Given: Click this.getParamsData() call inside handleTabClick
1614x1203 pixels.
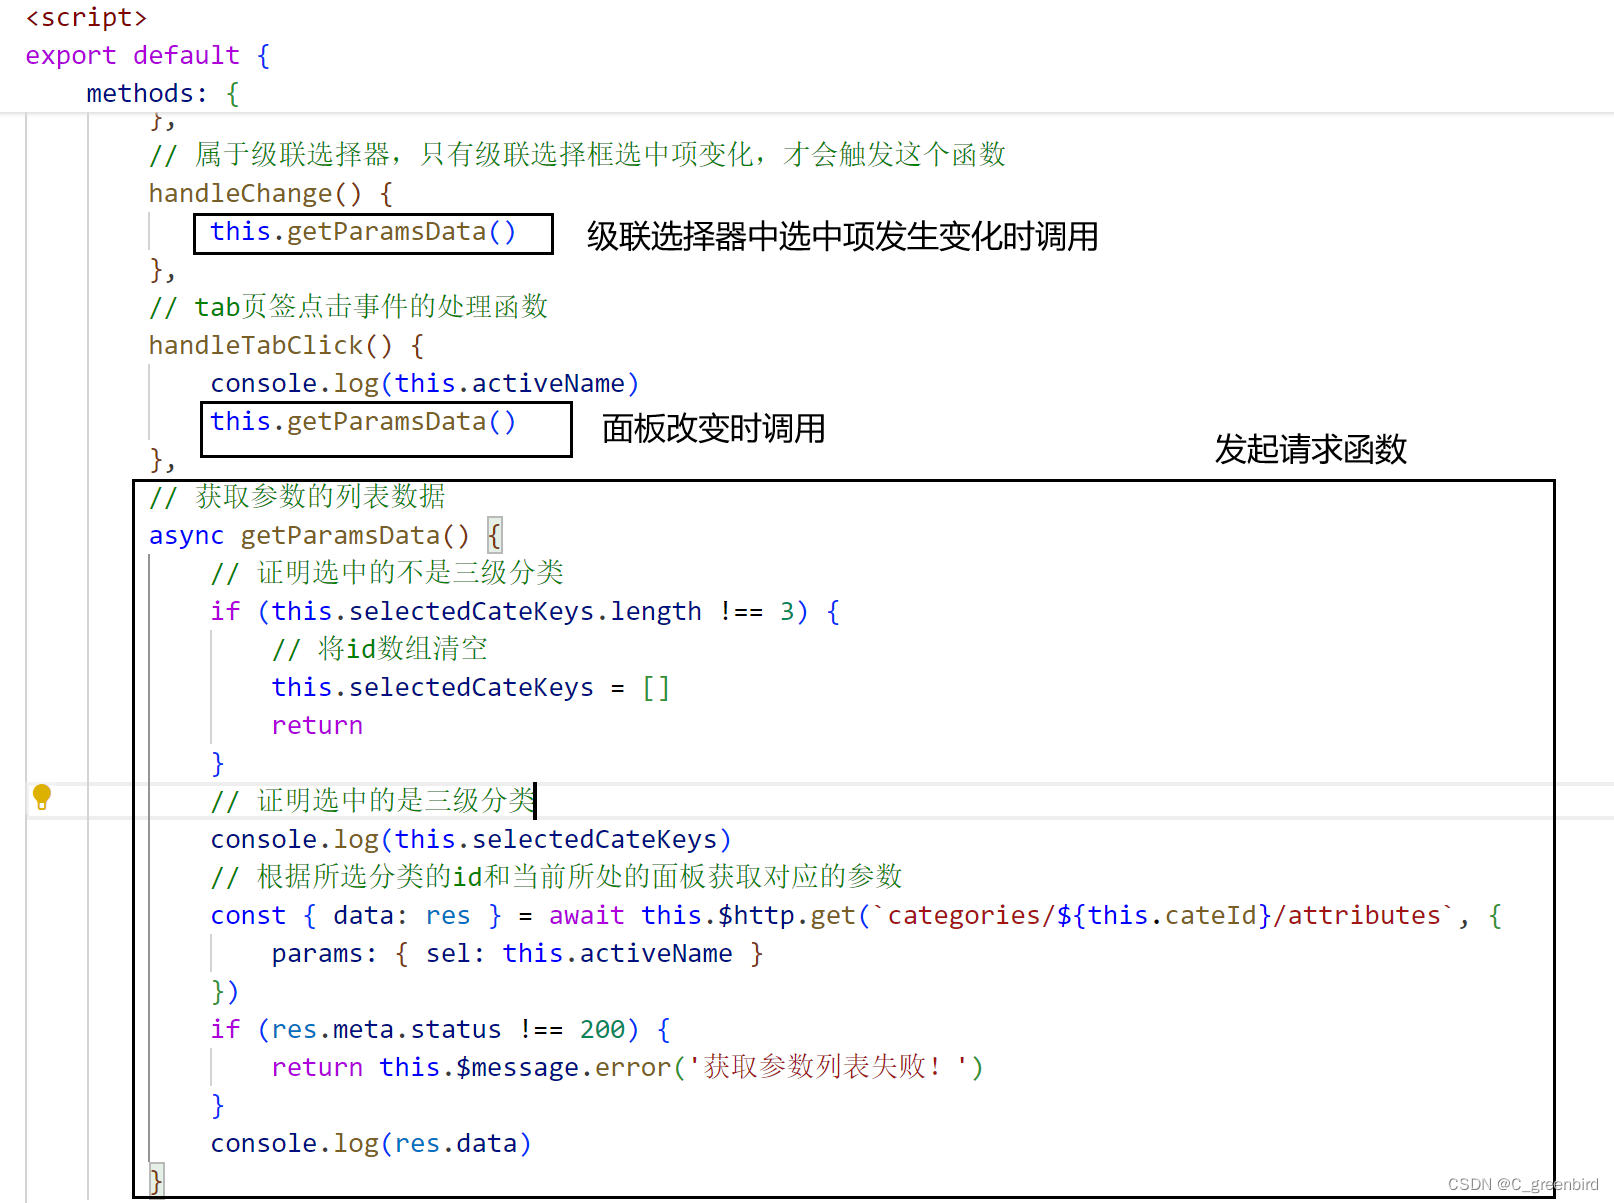Looking at the screenshot, I should [363, 422].
